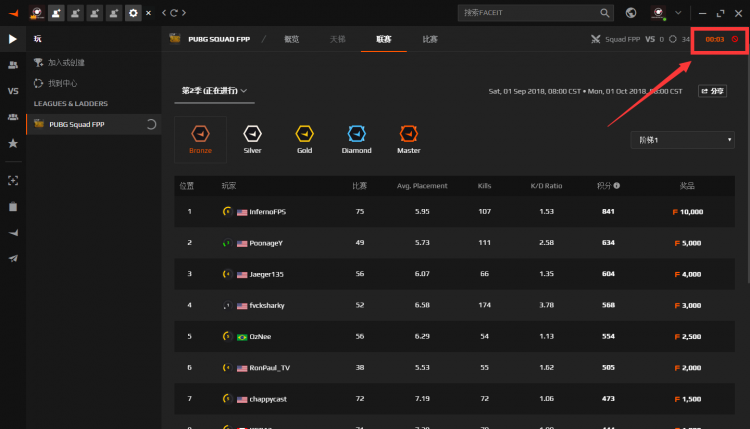
Task: Close the party bar with X
Action: pos(148,13)
